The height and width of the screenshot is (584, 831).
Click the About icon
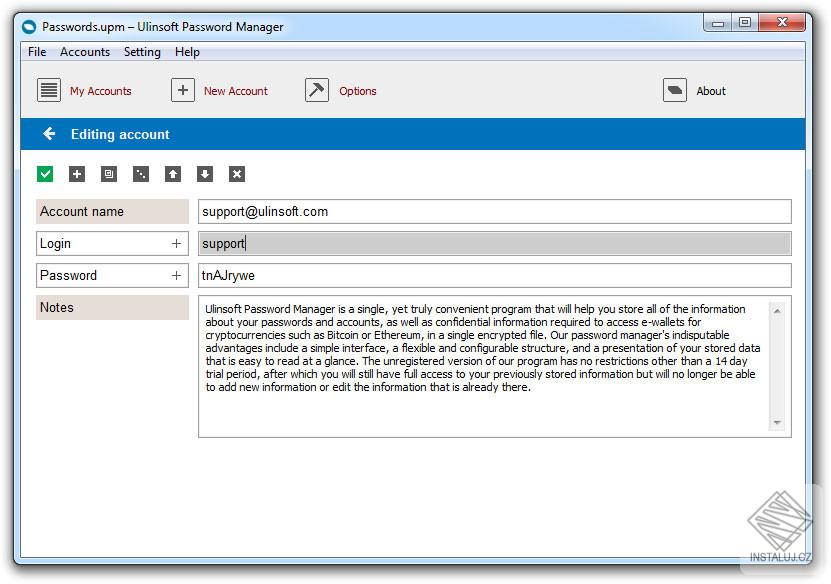[x=675, y=90]
